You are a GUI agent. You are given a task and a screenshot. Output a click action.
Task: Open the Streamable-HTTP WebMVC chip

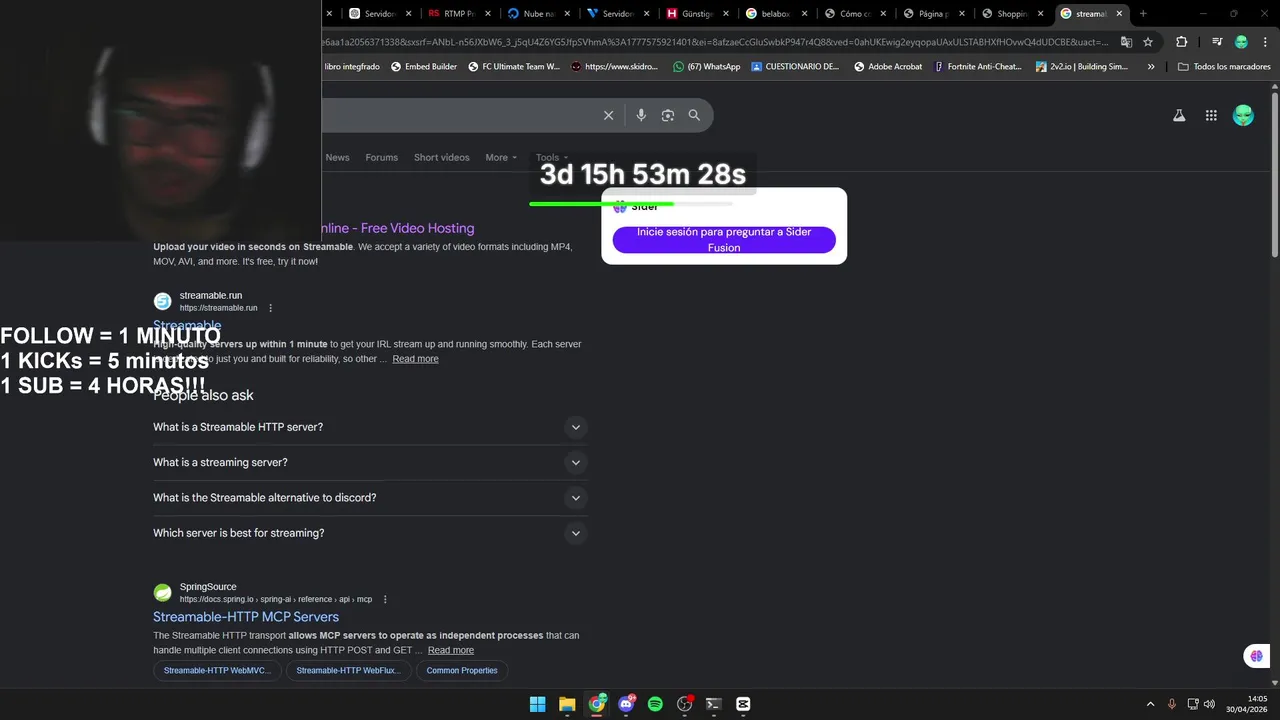tap(217, 671)
